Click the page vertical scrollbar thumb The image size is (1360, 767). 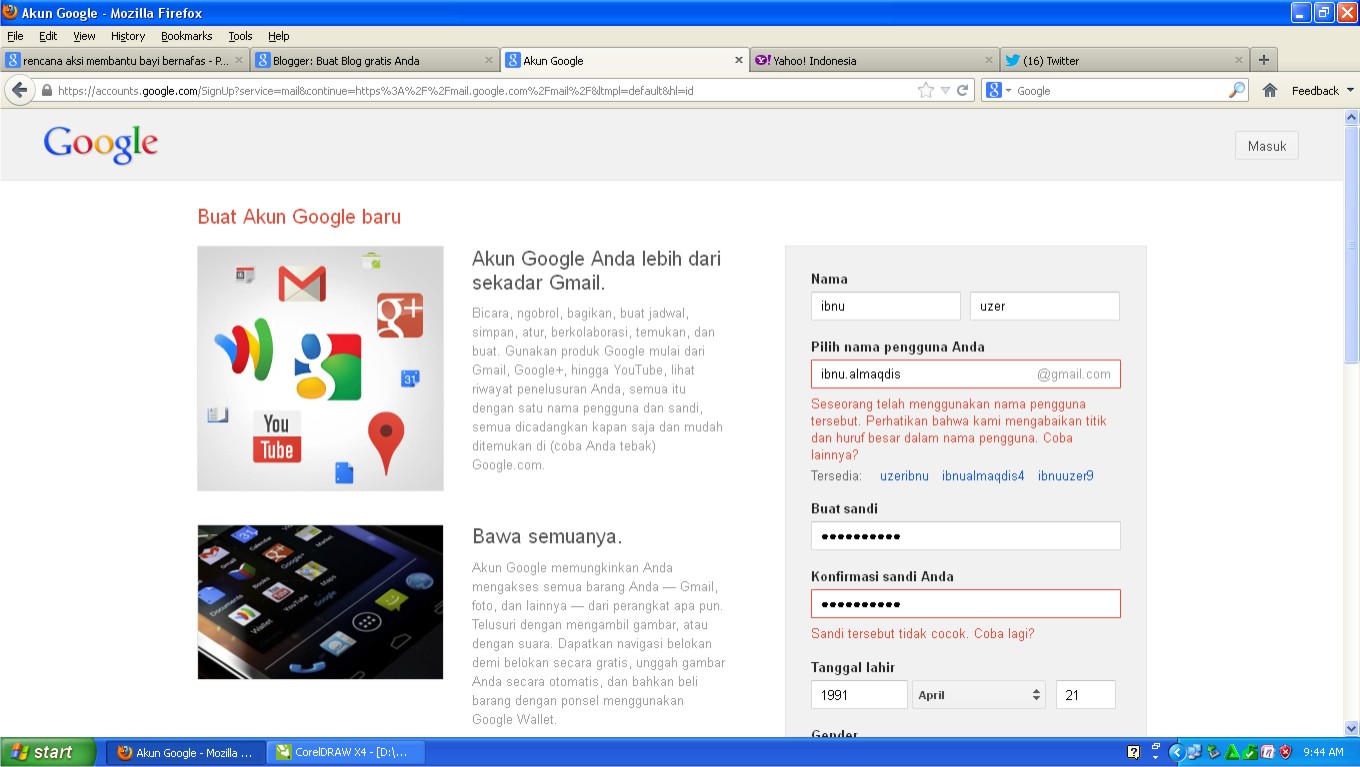click(1352, 245)
